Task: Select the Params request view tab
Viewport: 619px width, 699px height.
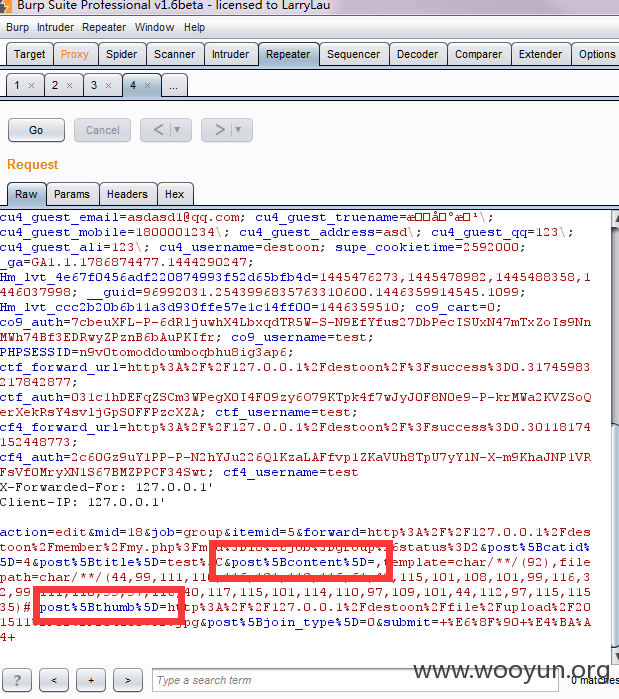Action: pyautogui.click(x=72, y=194)
